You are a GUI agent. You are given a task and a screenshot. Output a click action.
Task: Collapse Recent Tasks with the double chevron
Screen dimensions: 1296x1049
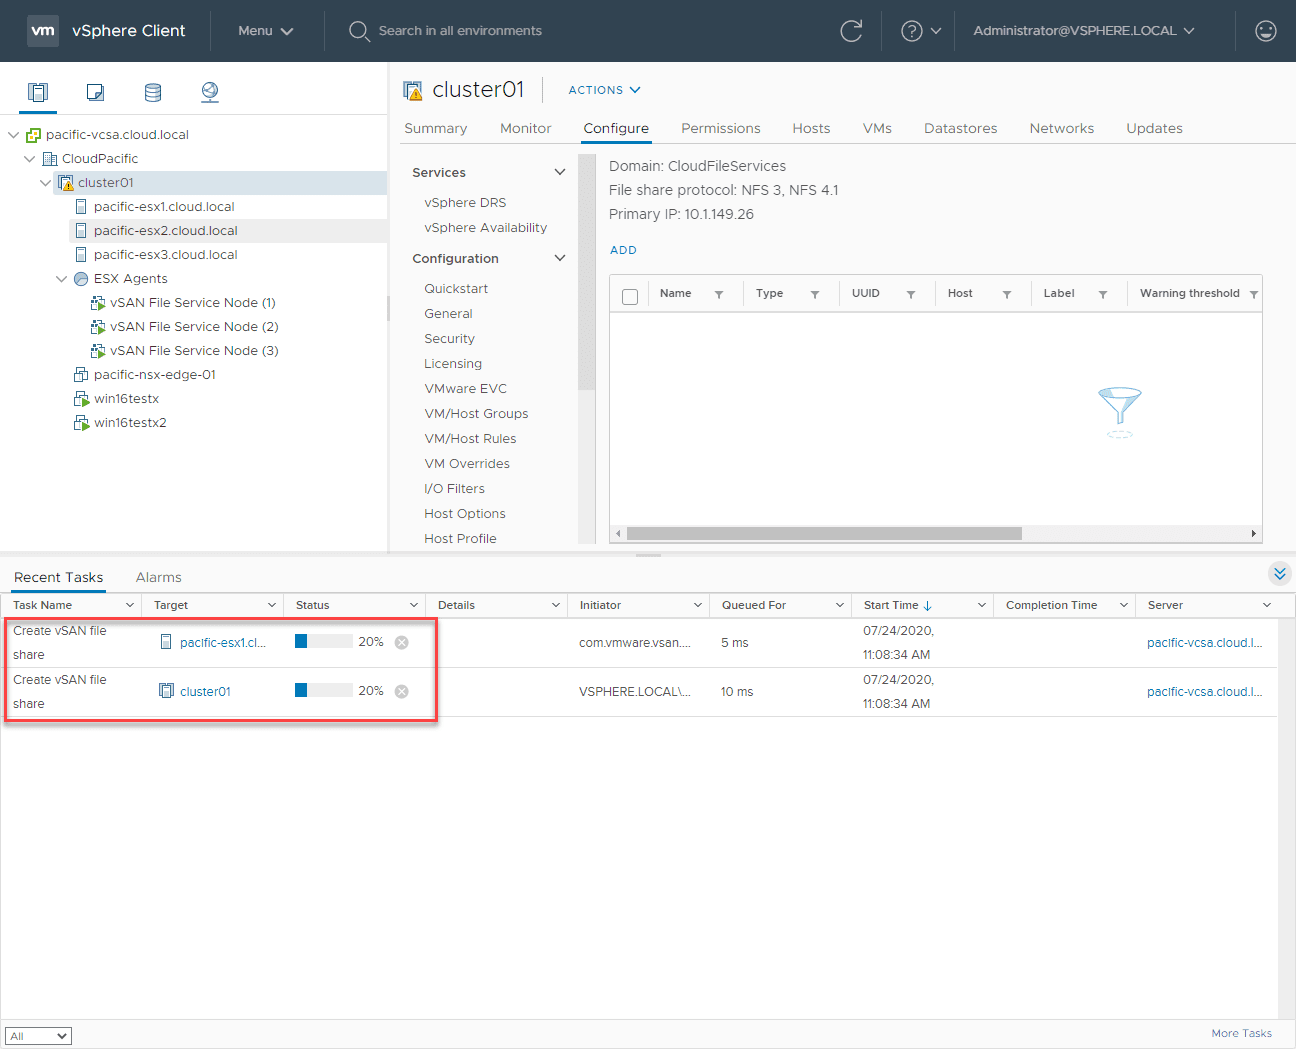coord(1280,574)
